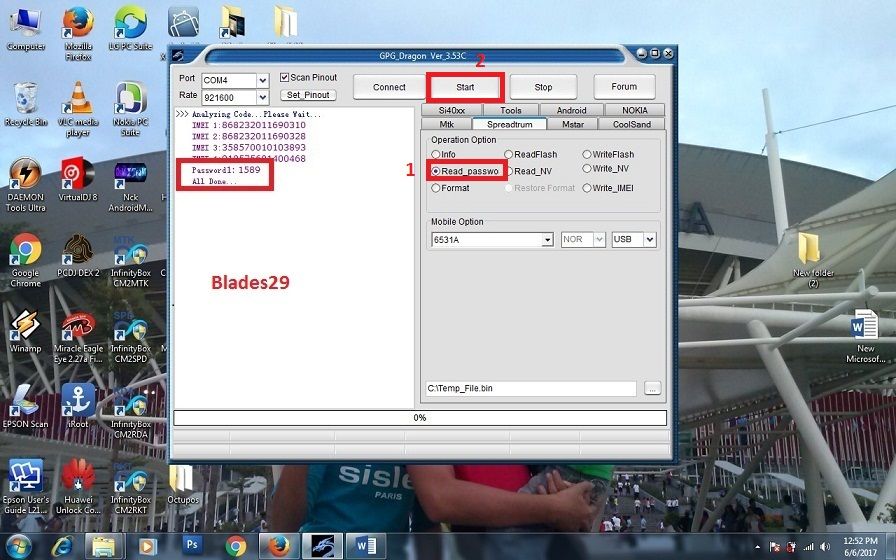
Task: Open Google Chrome desktop shortcut
Action: (25, 250)
